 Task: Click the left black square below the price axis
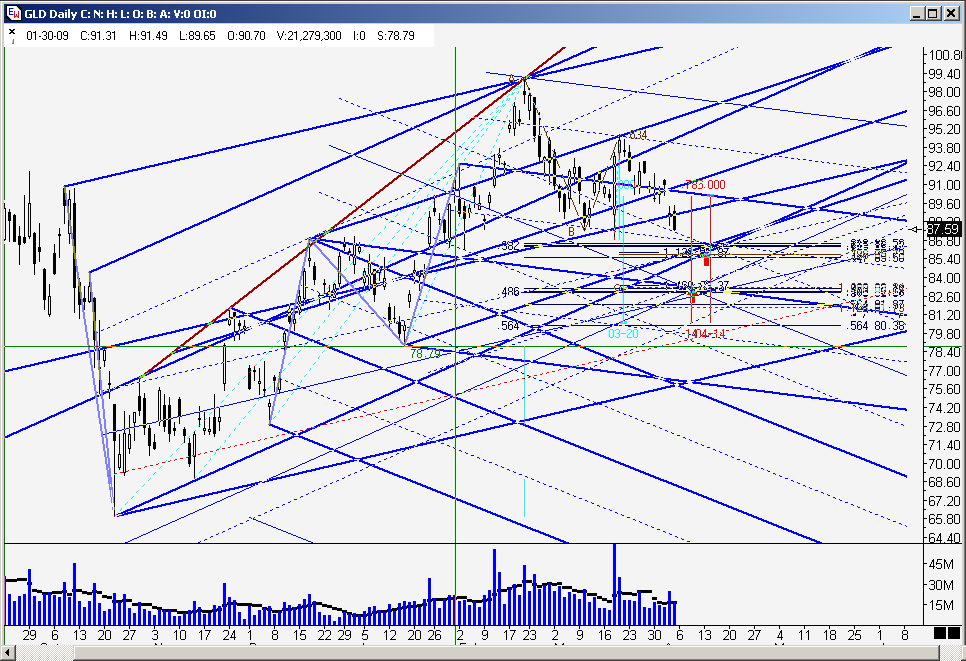click(x=940, y=633)
